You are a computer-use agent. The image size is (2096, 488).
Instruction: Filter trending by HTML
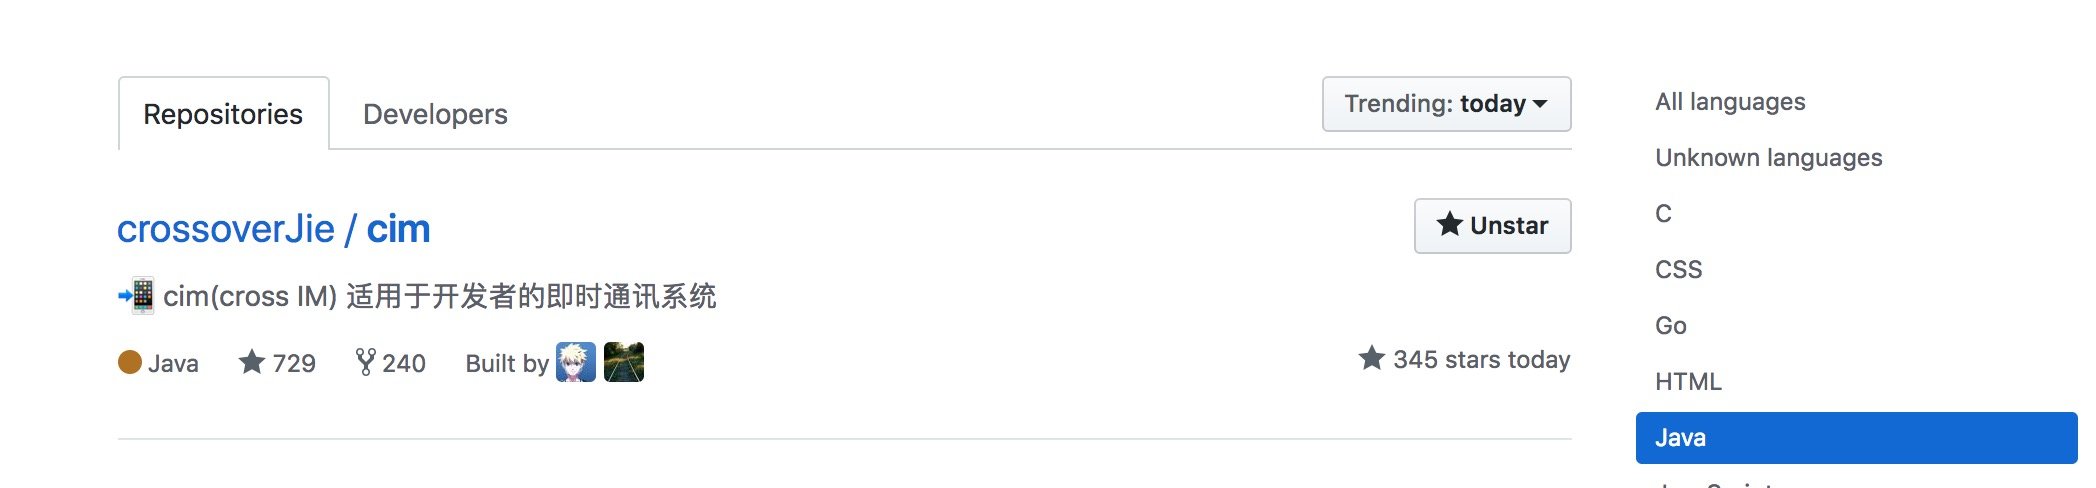pyautogui.click(x=1688, y=382)
